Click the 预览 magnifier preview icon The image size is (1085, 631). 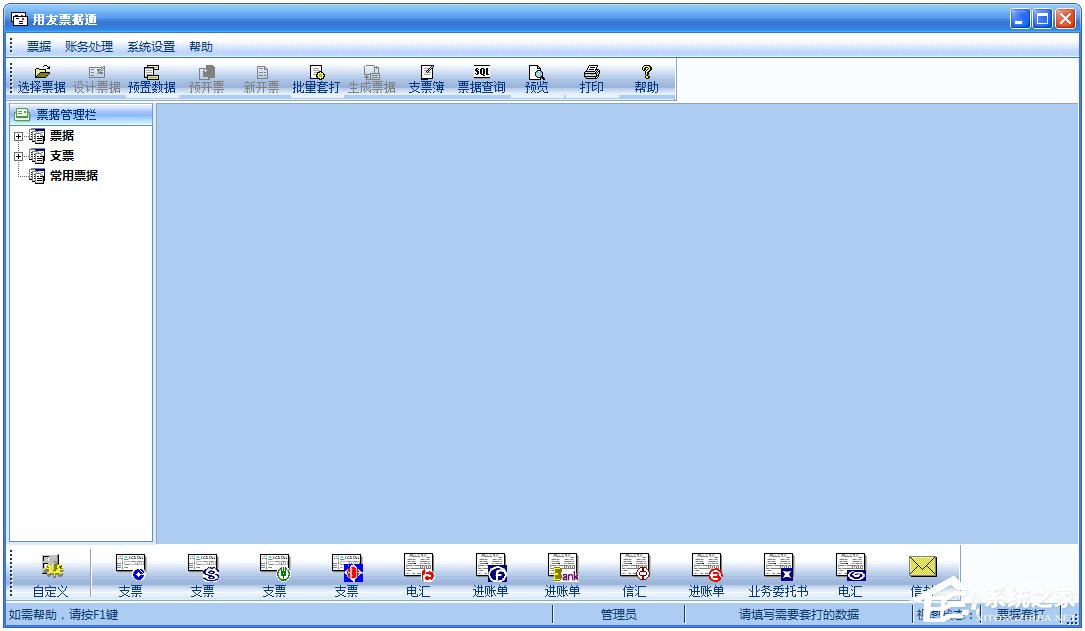point(537,73)
